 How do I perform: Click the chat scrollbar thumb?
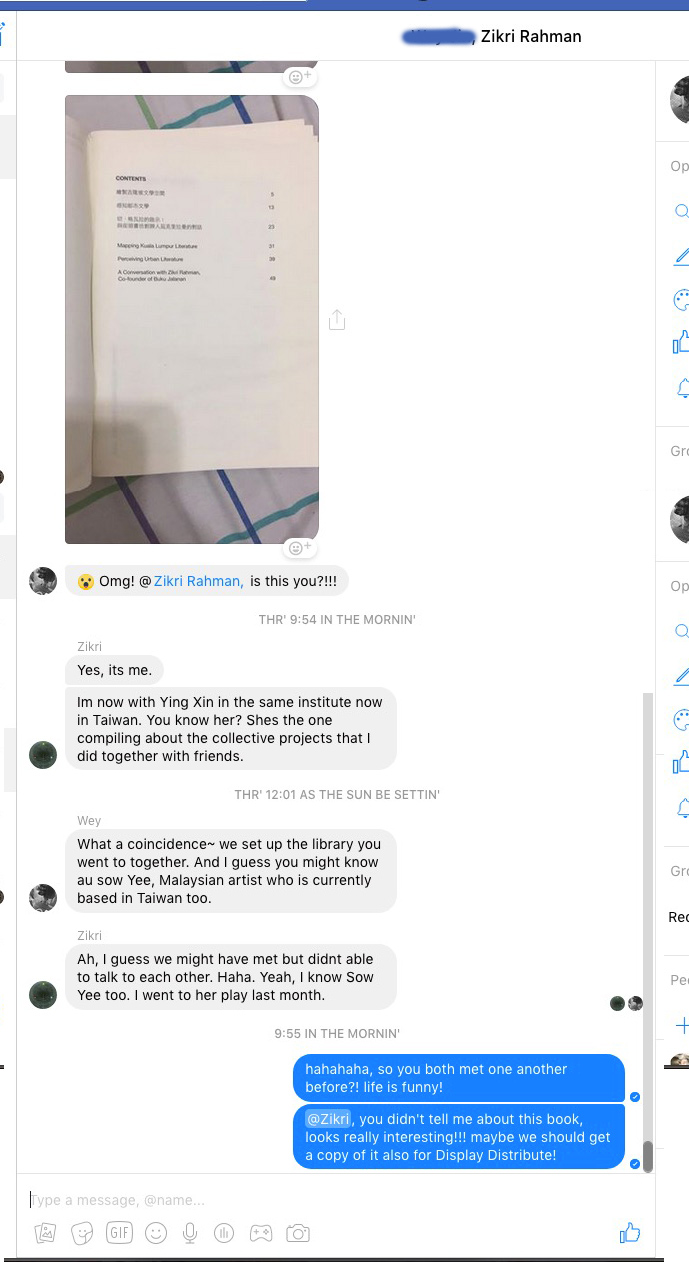point(648,1156)
